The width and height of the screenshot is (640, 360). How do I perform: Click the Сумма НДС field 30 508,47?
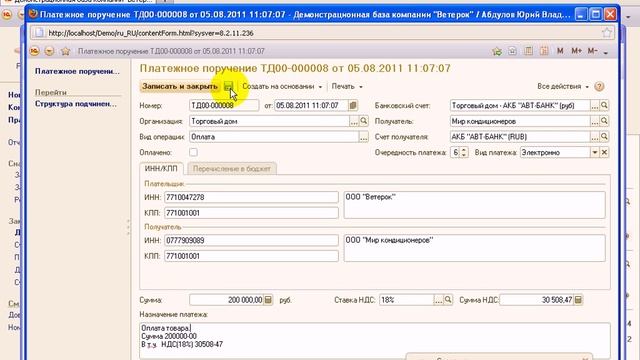click(x=536, y=300)
